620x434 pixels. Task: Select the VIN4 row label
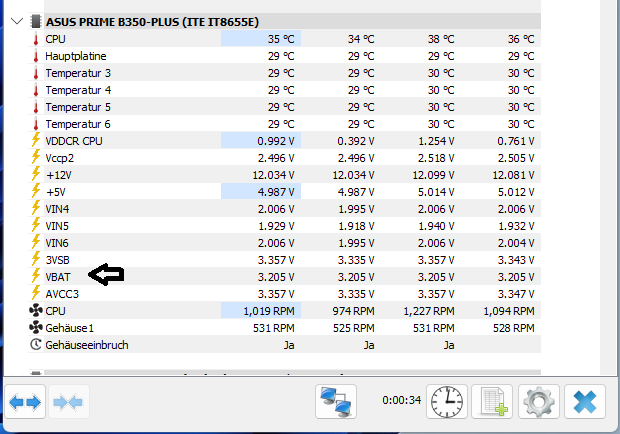point(57,209)
